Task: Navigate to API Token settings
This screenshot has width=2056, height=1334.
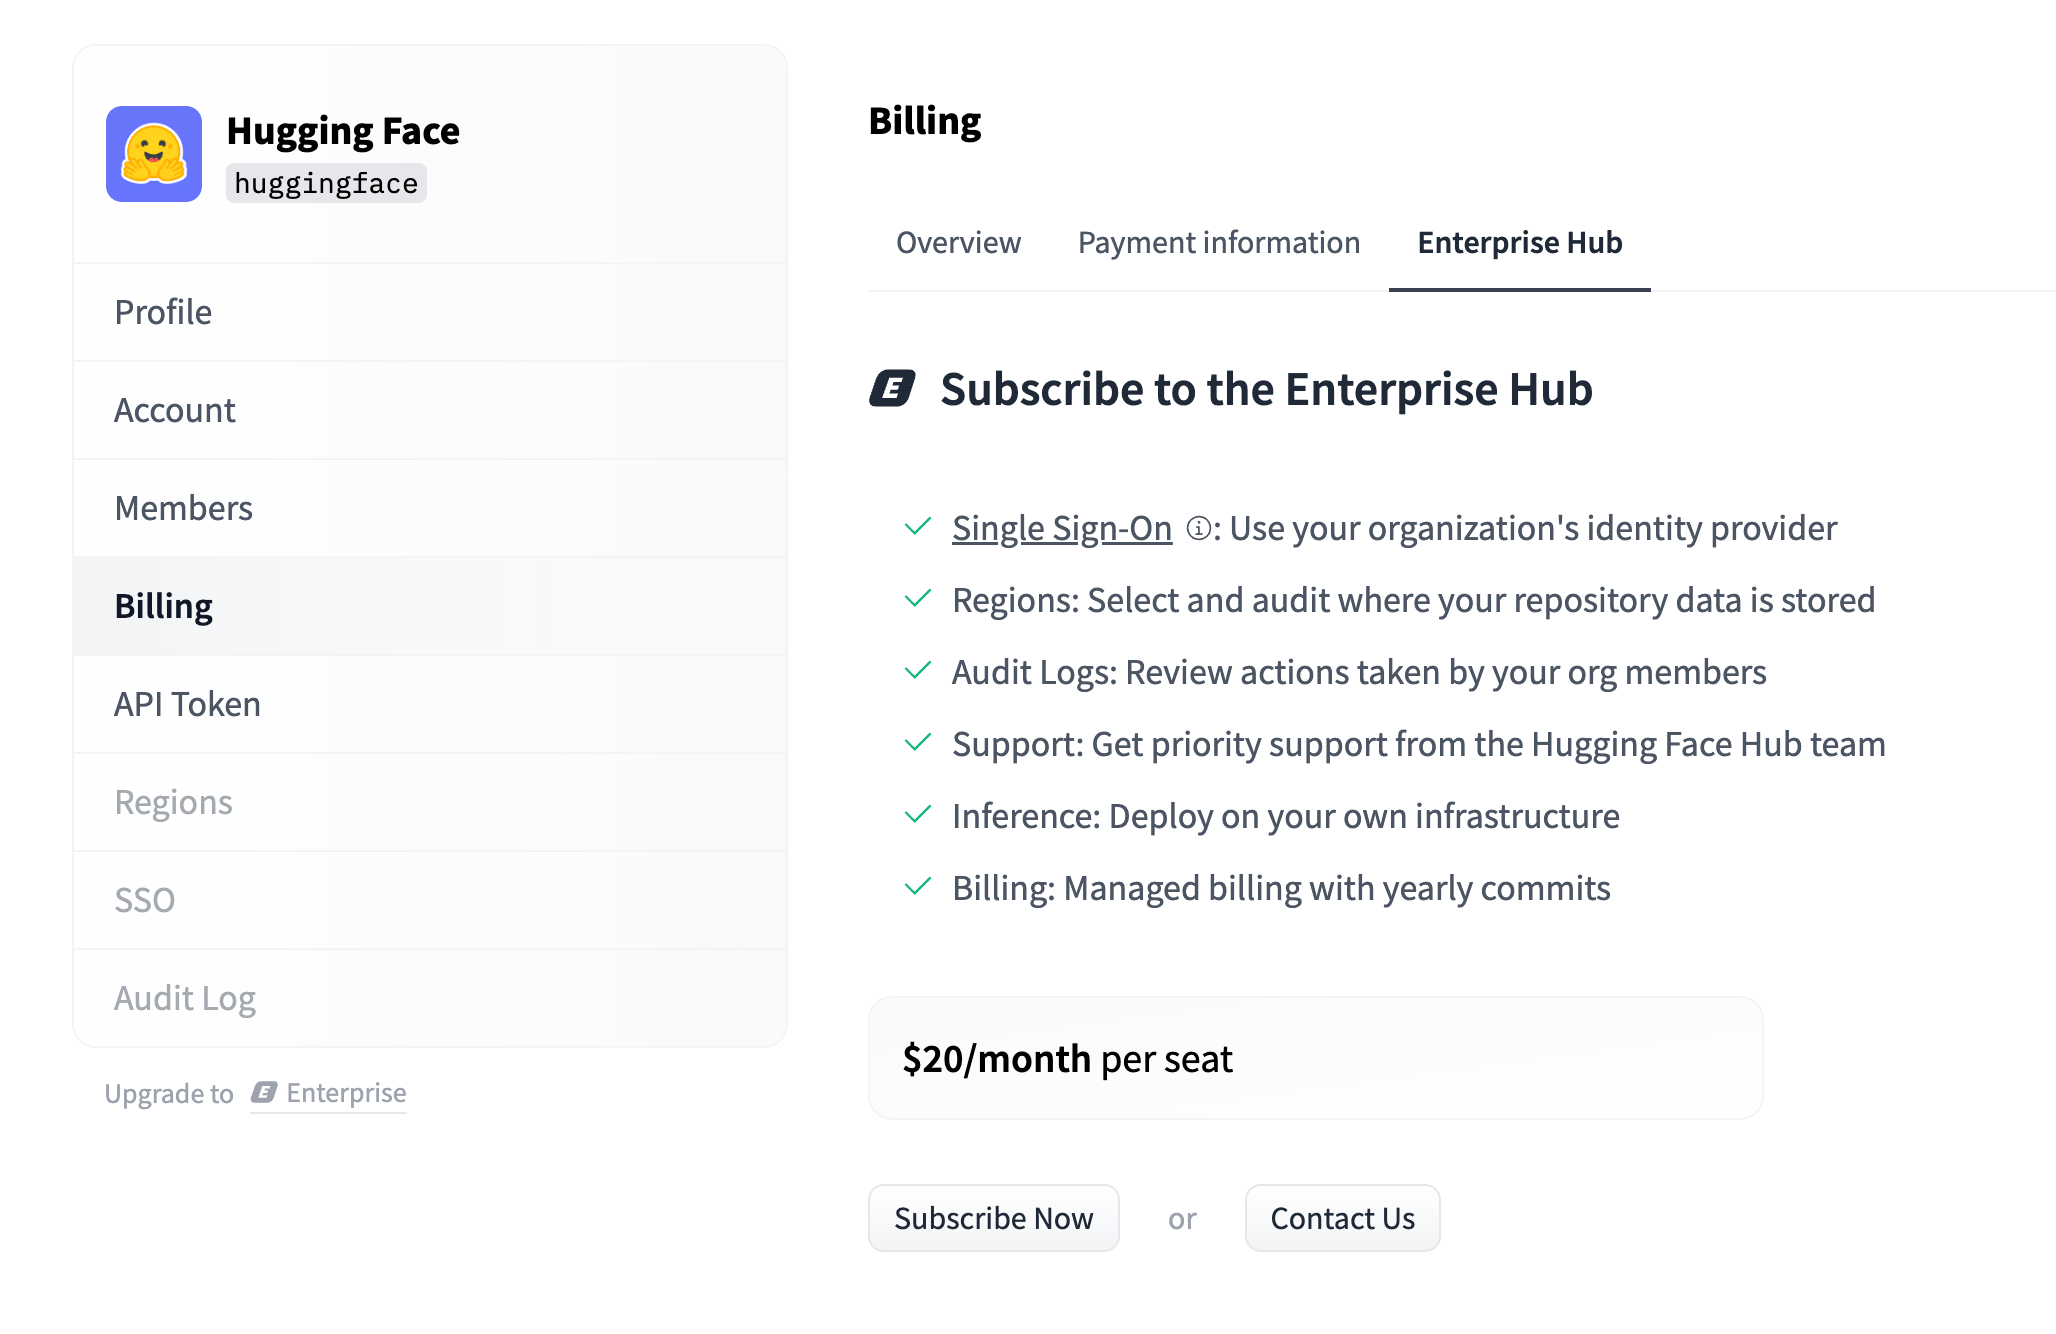Action: (188, 704)
